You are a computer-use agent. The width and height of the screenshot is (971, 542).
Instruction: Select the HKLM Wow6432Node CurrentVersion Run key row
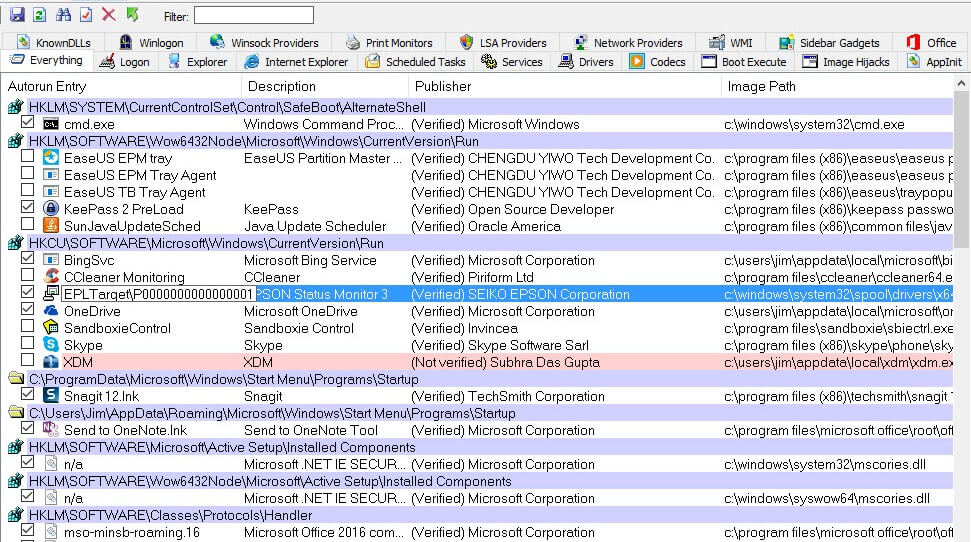(x=479, y=141)
